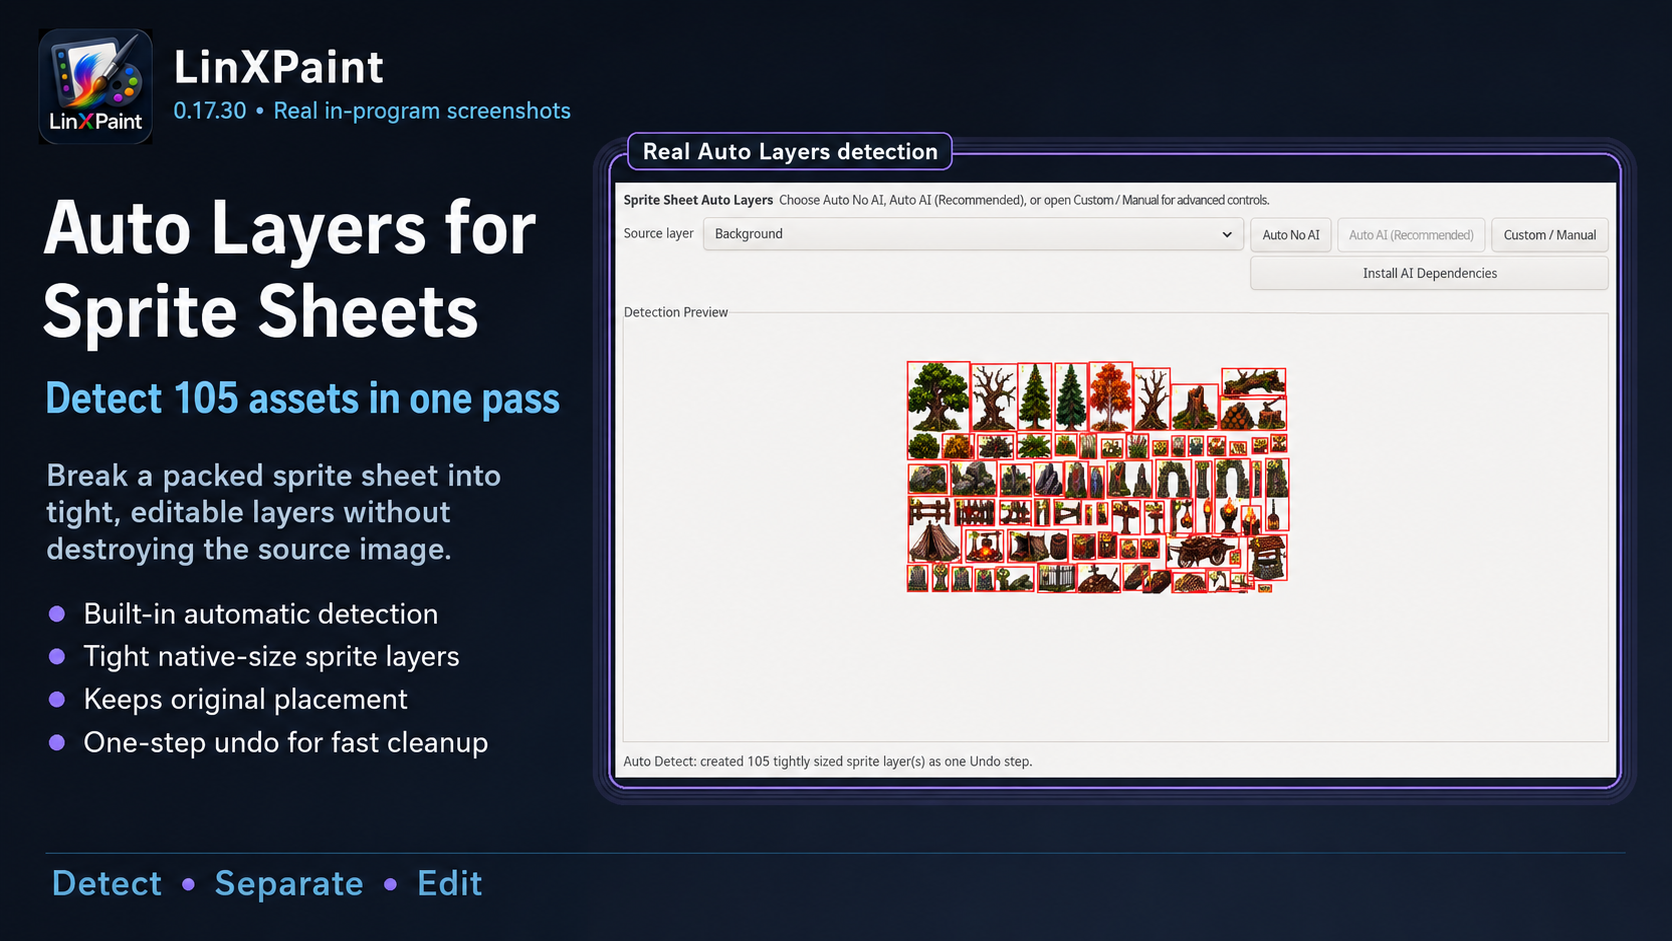The image size is (1672, 941).
Task: Click the "Detection Preview" label
Action: click(676, 312)
